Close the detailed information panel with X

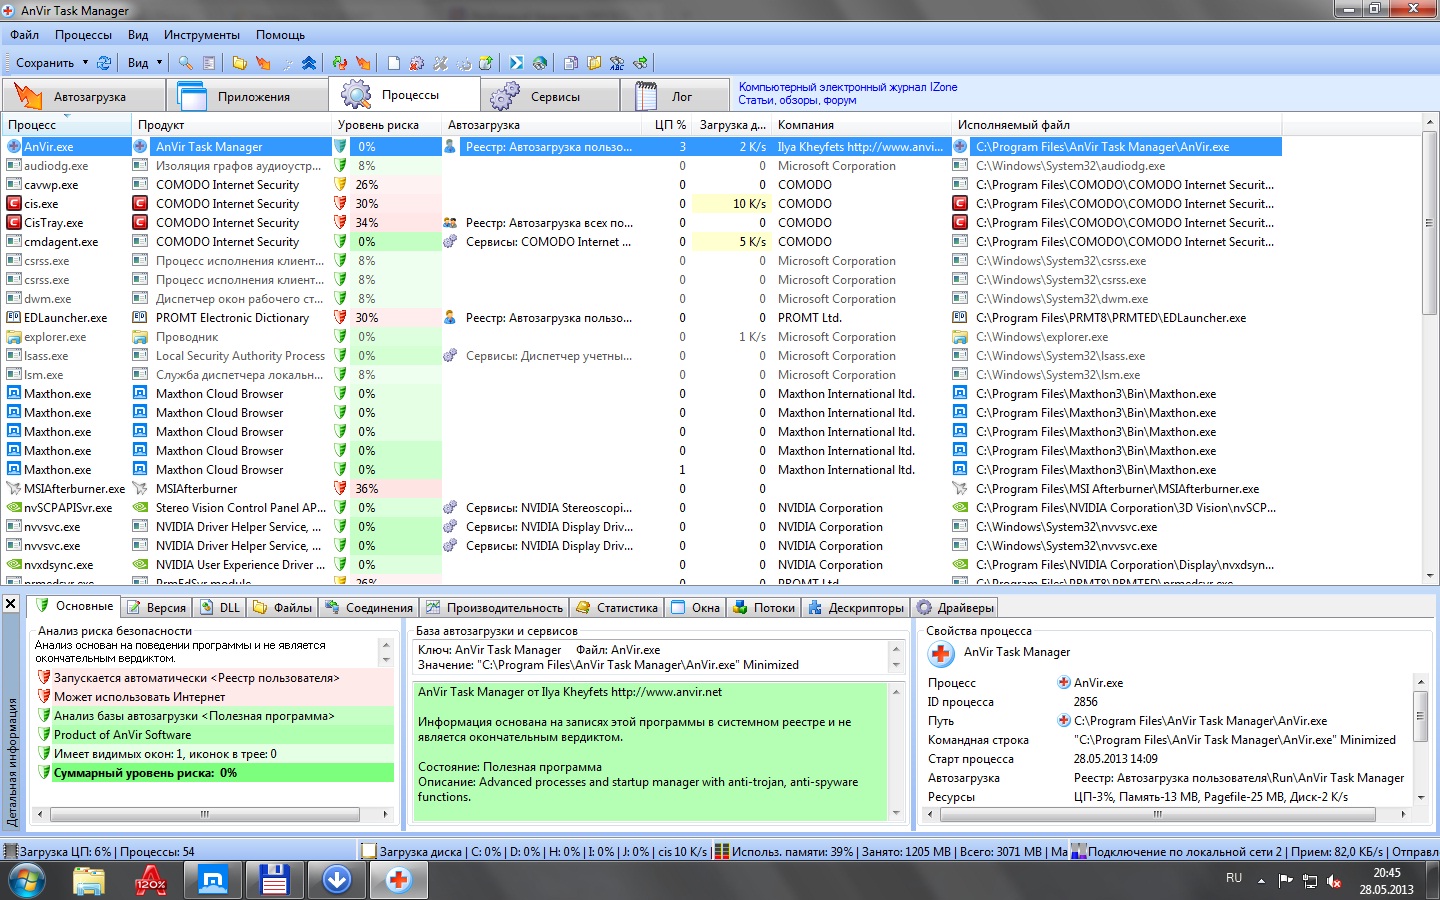pyautogui.click(x=10, y=604)
